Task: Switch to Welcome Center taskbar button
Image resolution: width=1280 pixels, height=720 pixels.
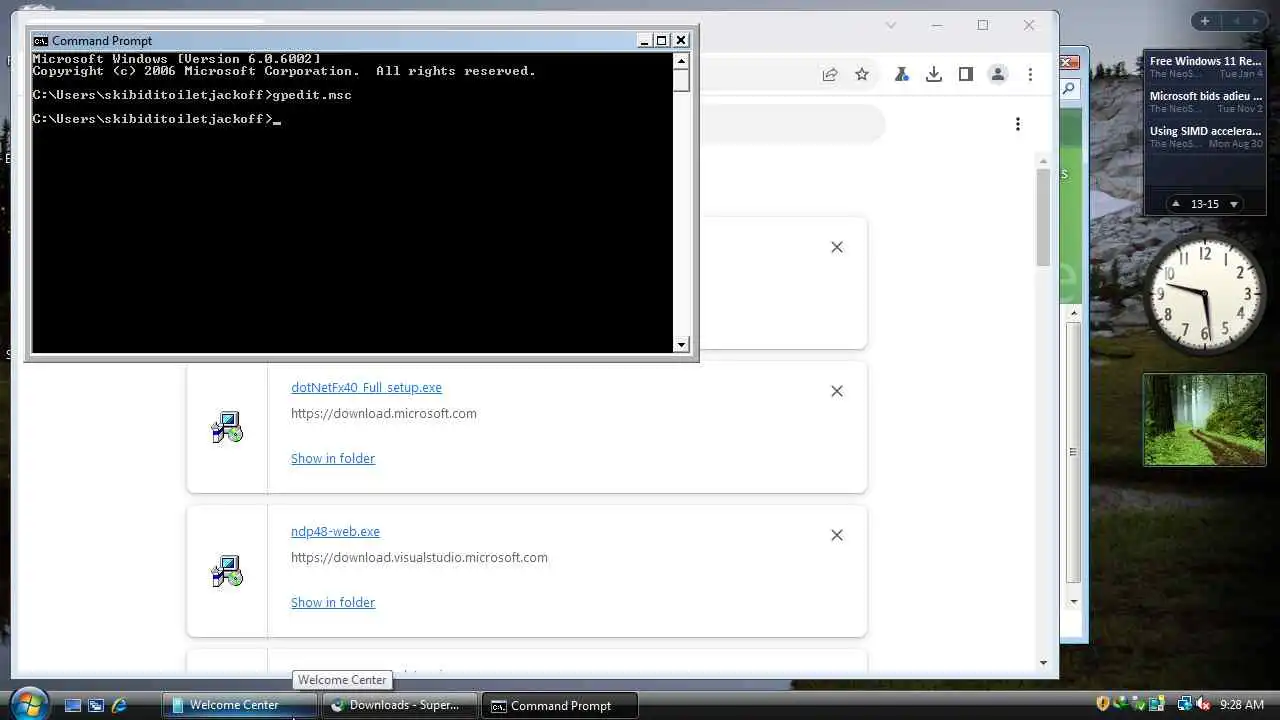Action: 239,705
